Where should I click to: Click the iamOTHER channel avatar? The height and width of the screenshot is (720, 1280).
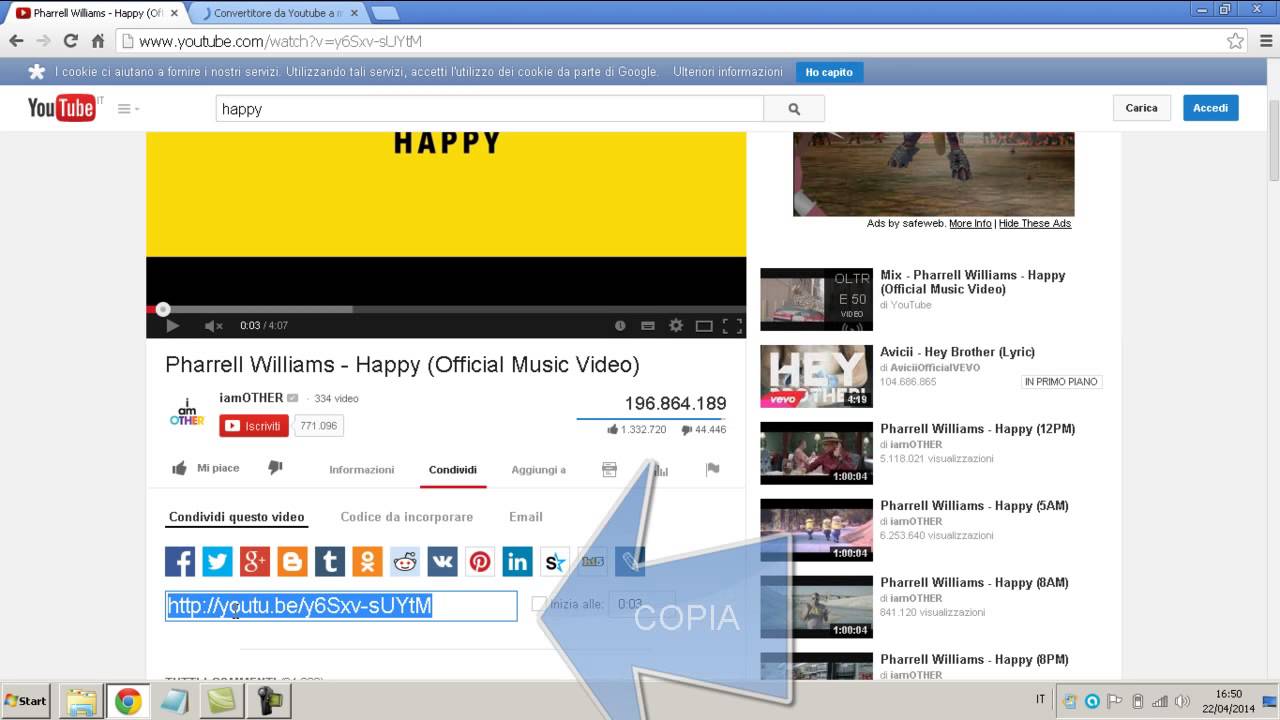point(187,412)
